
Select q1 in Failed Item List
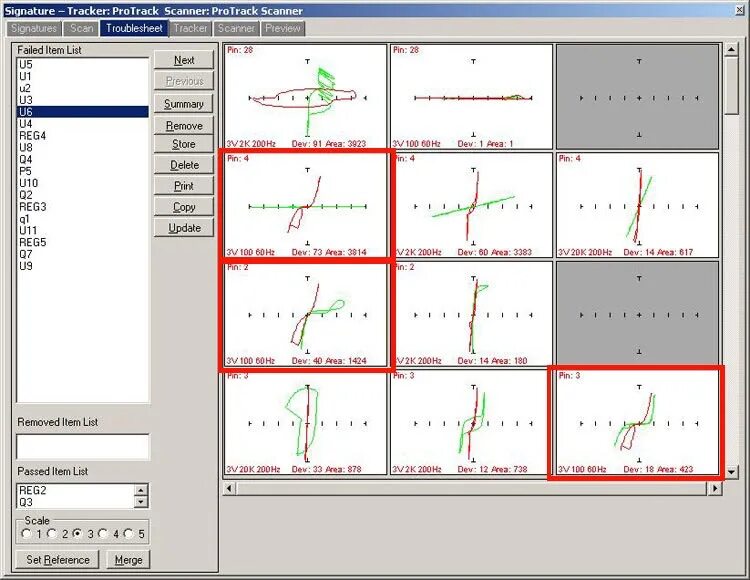(83, 219)
